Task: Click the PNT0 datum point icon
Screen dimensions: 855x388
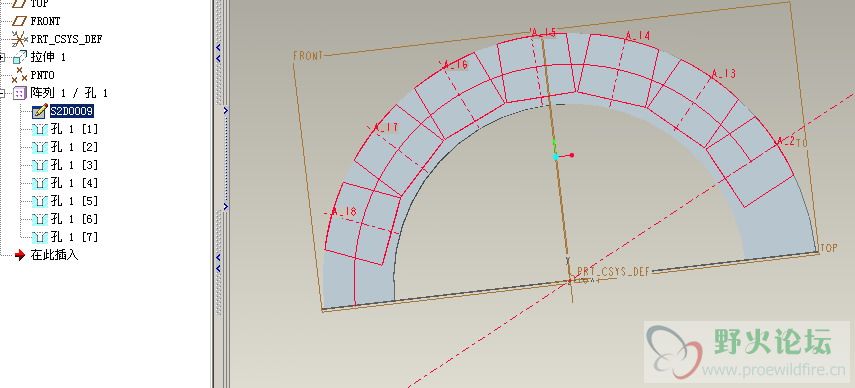Action: click(x=20, y=75)
